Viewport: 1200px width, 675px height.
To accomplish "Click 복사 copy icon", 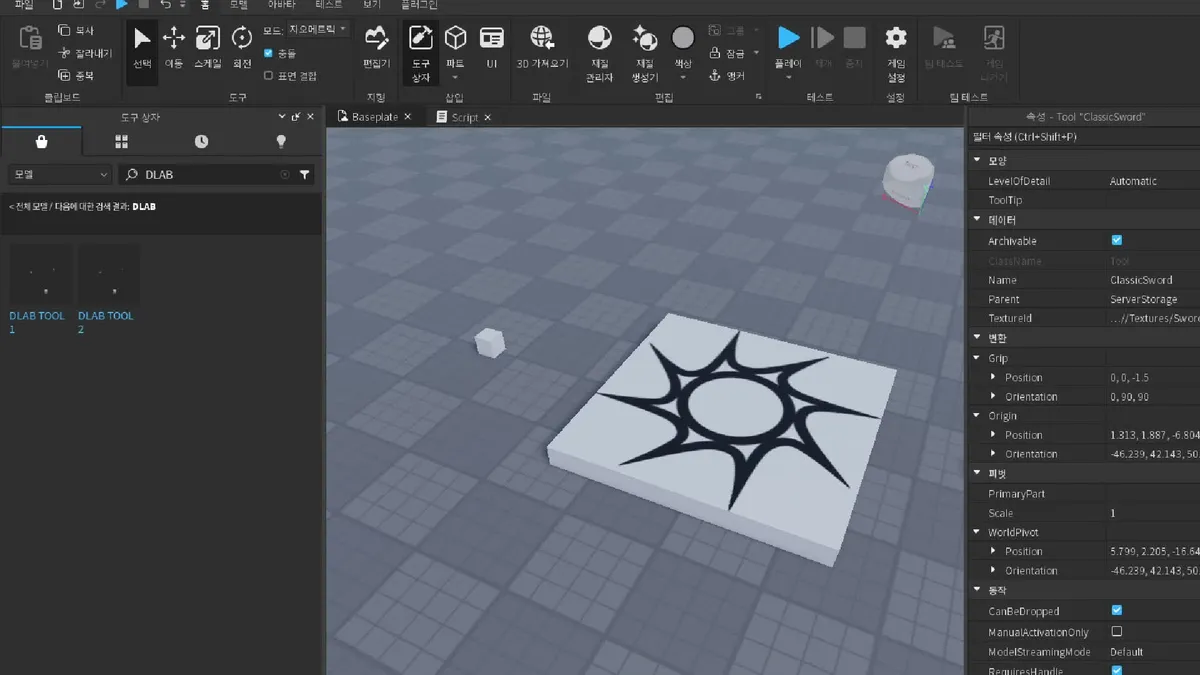I will [65, 31].
